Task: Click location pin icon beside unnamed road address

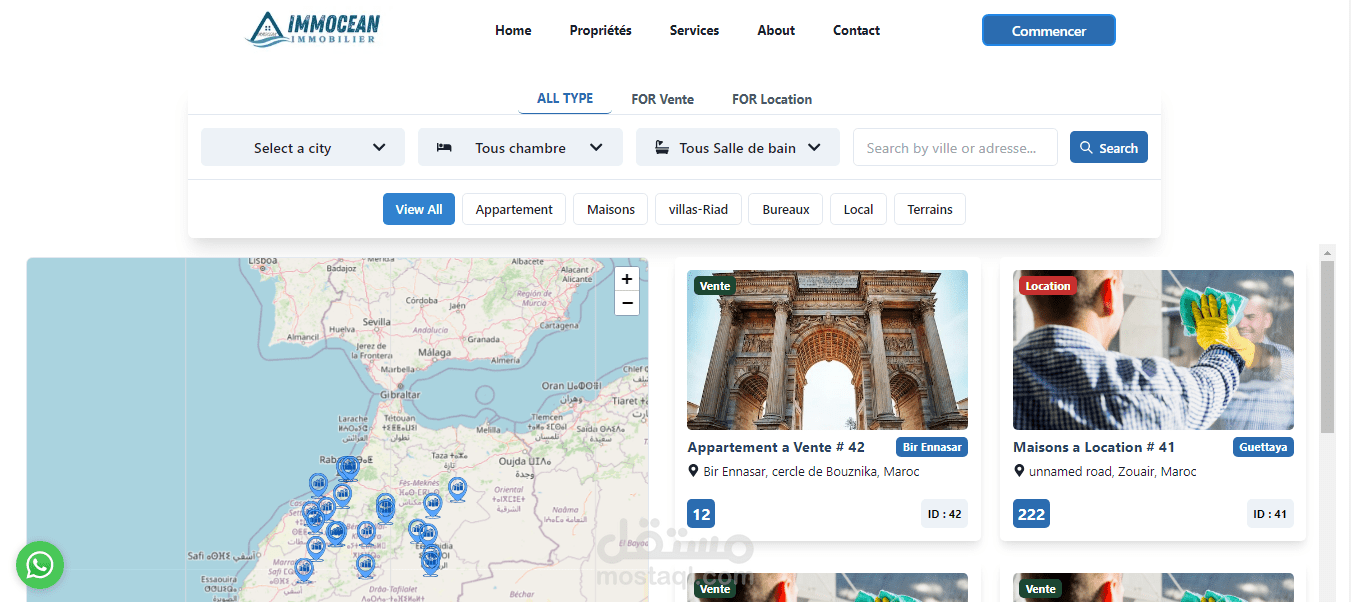Action: click(1019, 471)
